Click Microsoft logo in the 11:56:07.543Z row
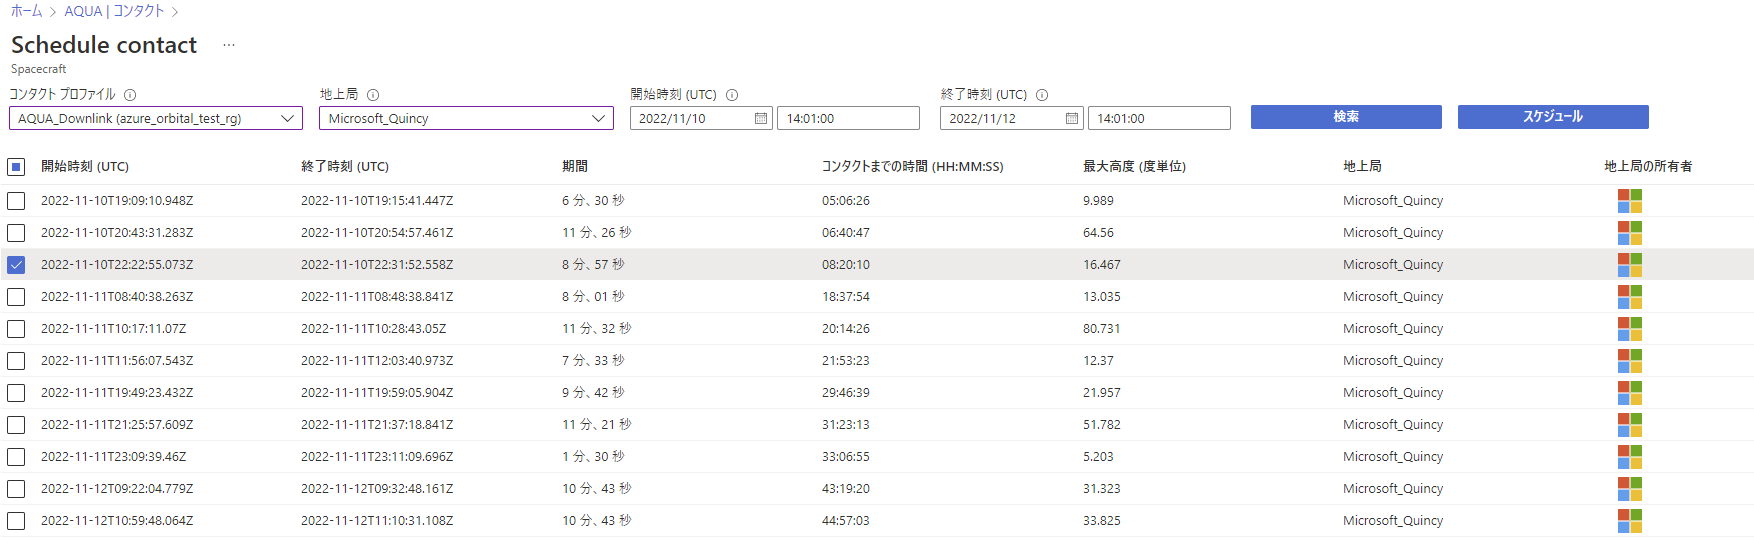The height and width of the screenshot is (558, 1754). (1630, 361)
